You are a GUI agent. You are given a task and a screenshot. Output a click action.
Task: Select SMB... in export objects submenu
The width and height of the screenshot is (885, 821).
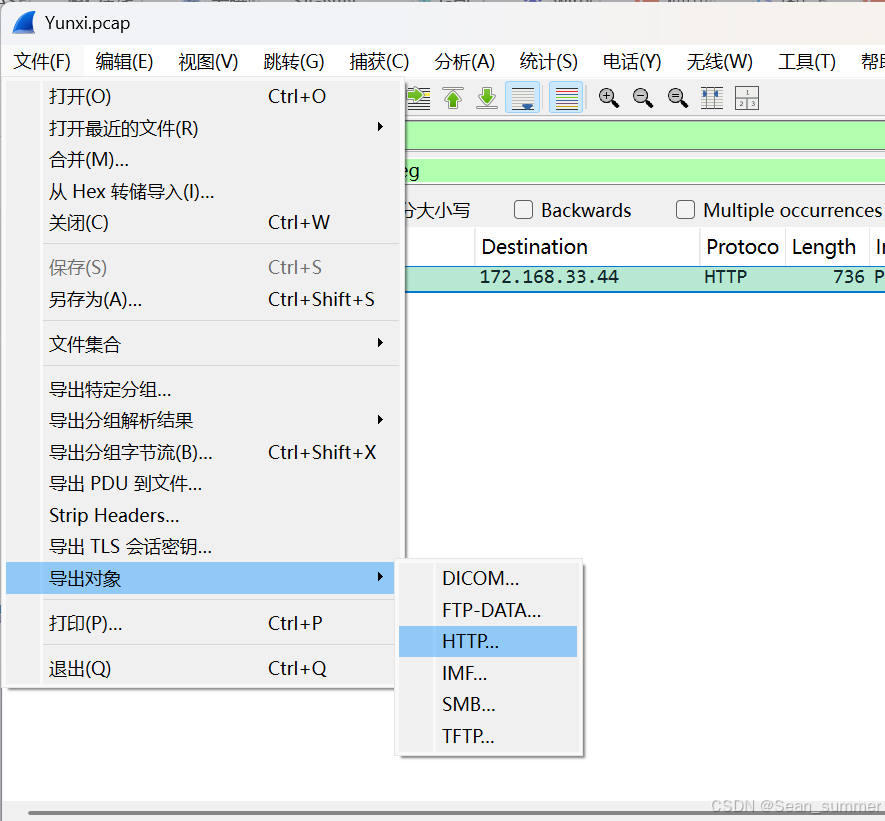[488, 704]
